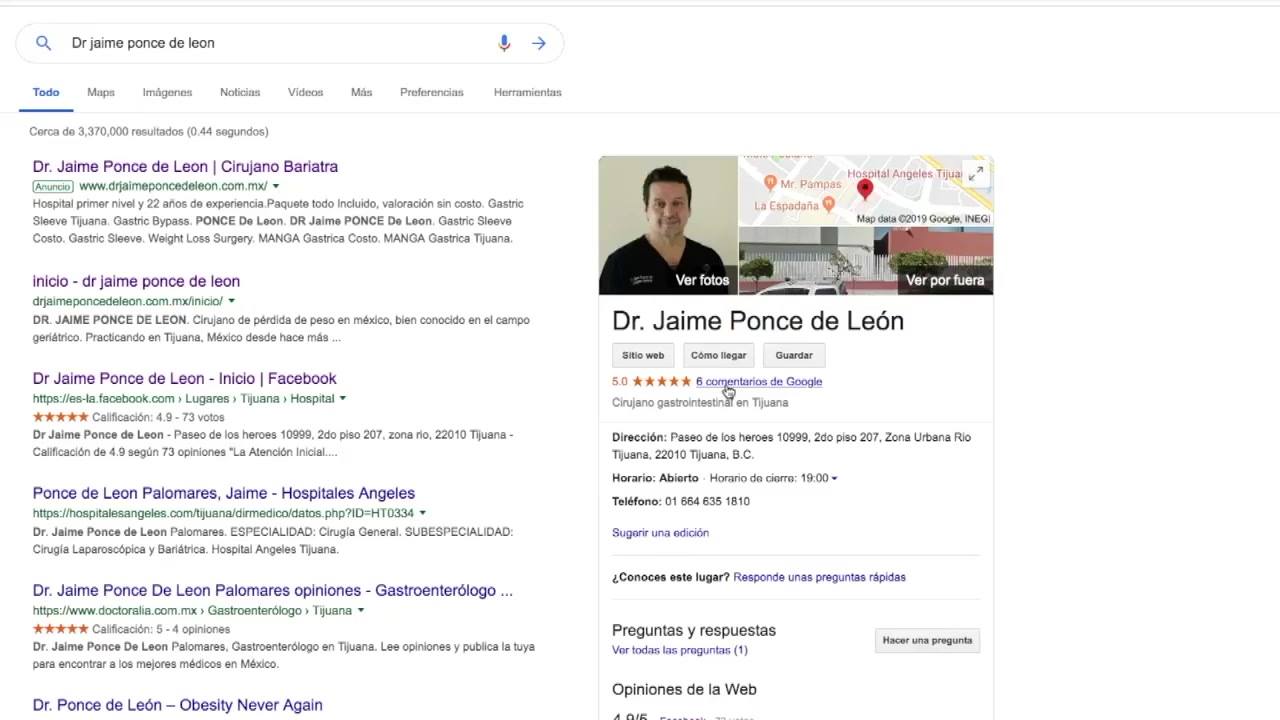1280x720 pixels.
Task: Click the 'Cirujano gastrointestinal en Tijuana' description
Action: (x=700, y=402)
